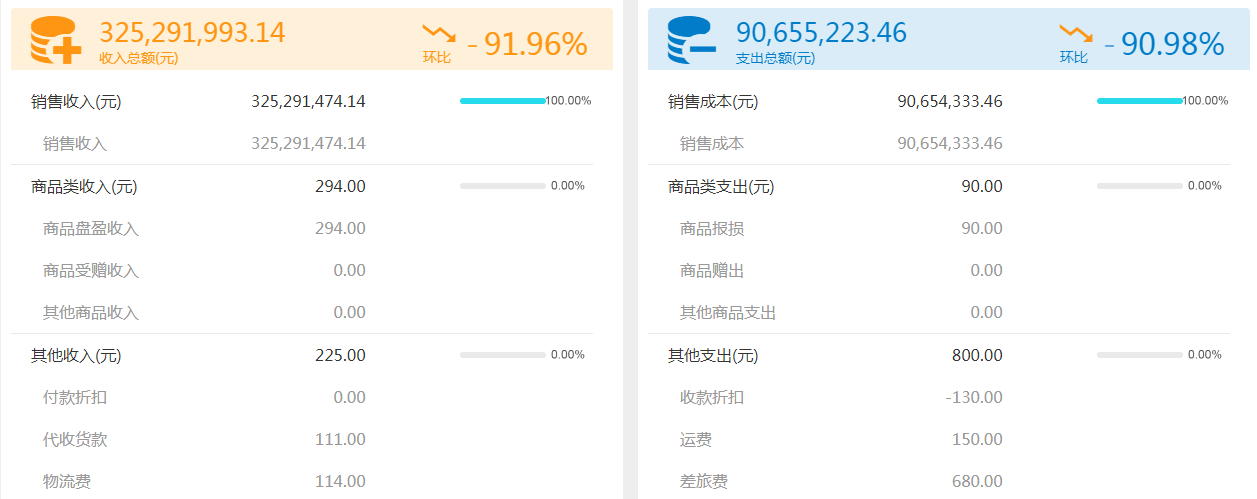Select the 销售成本(元) category row
The width and height of the screenshot is (1257, 499).
[939, 101]
